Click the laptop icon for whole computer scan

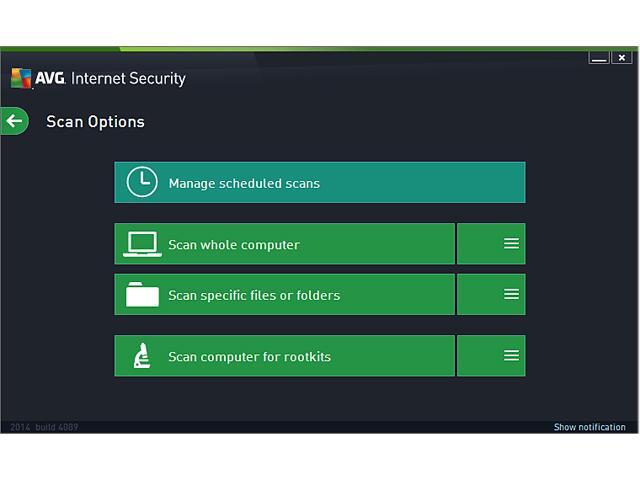142,244
